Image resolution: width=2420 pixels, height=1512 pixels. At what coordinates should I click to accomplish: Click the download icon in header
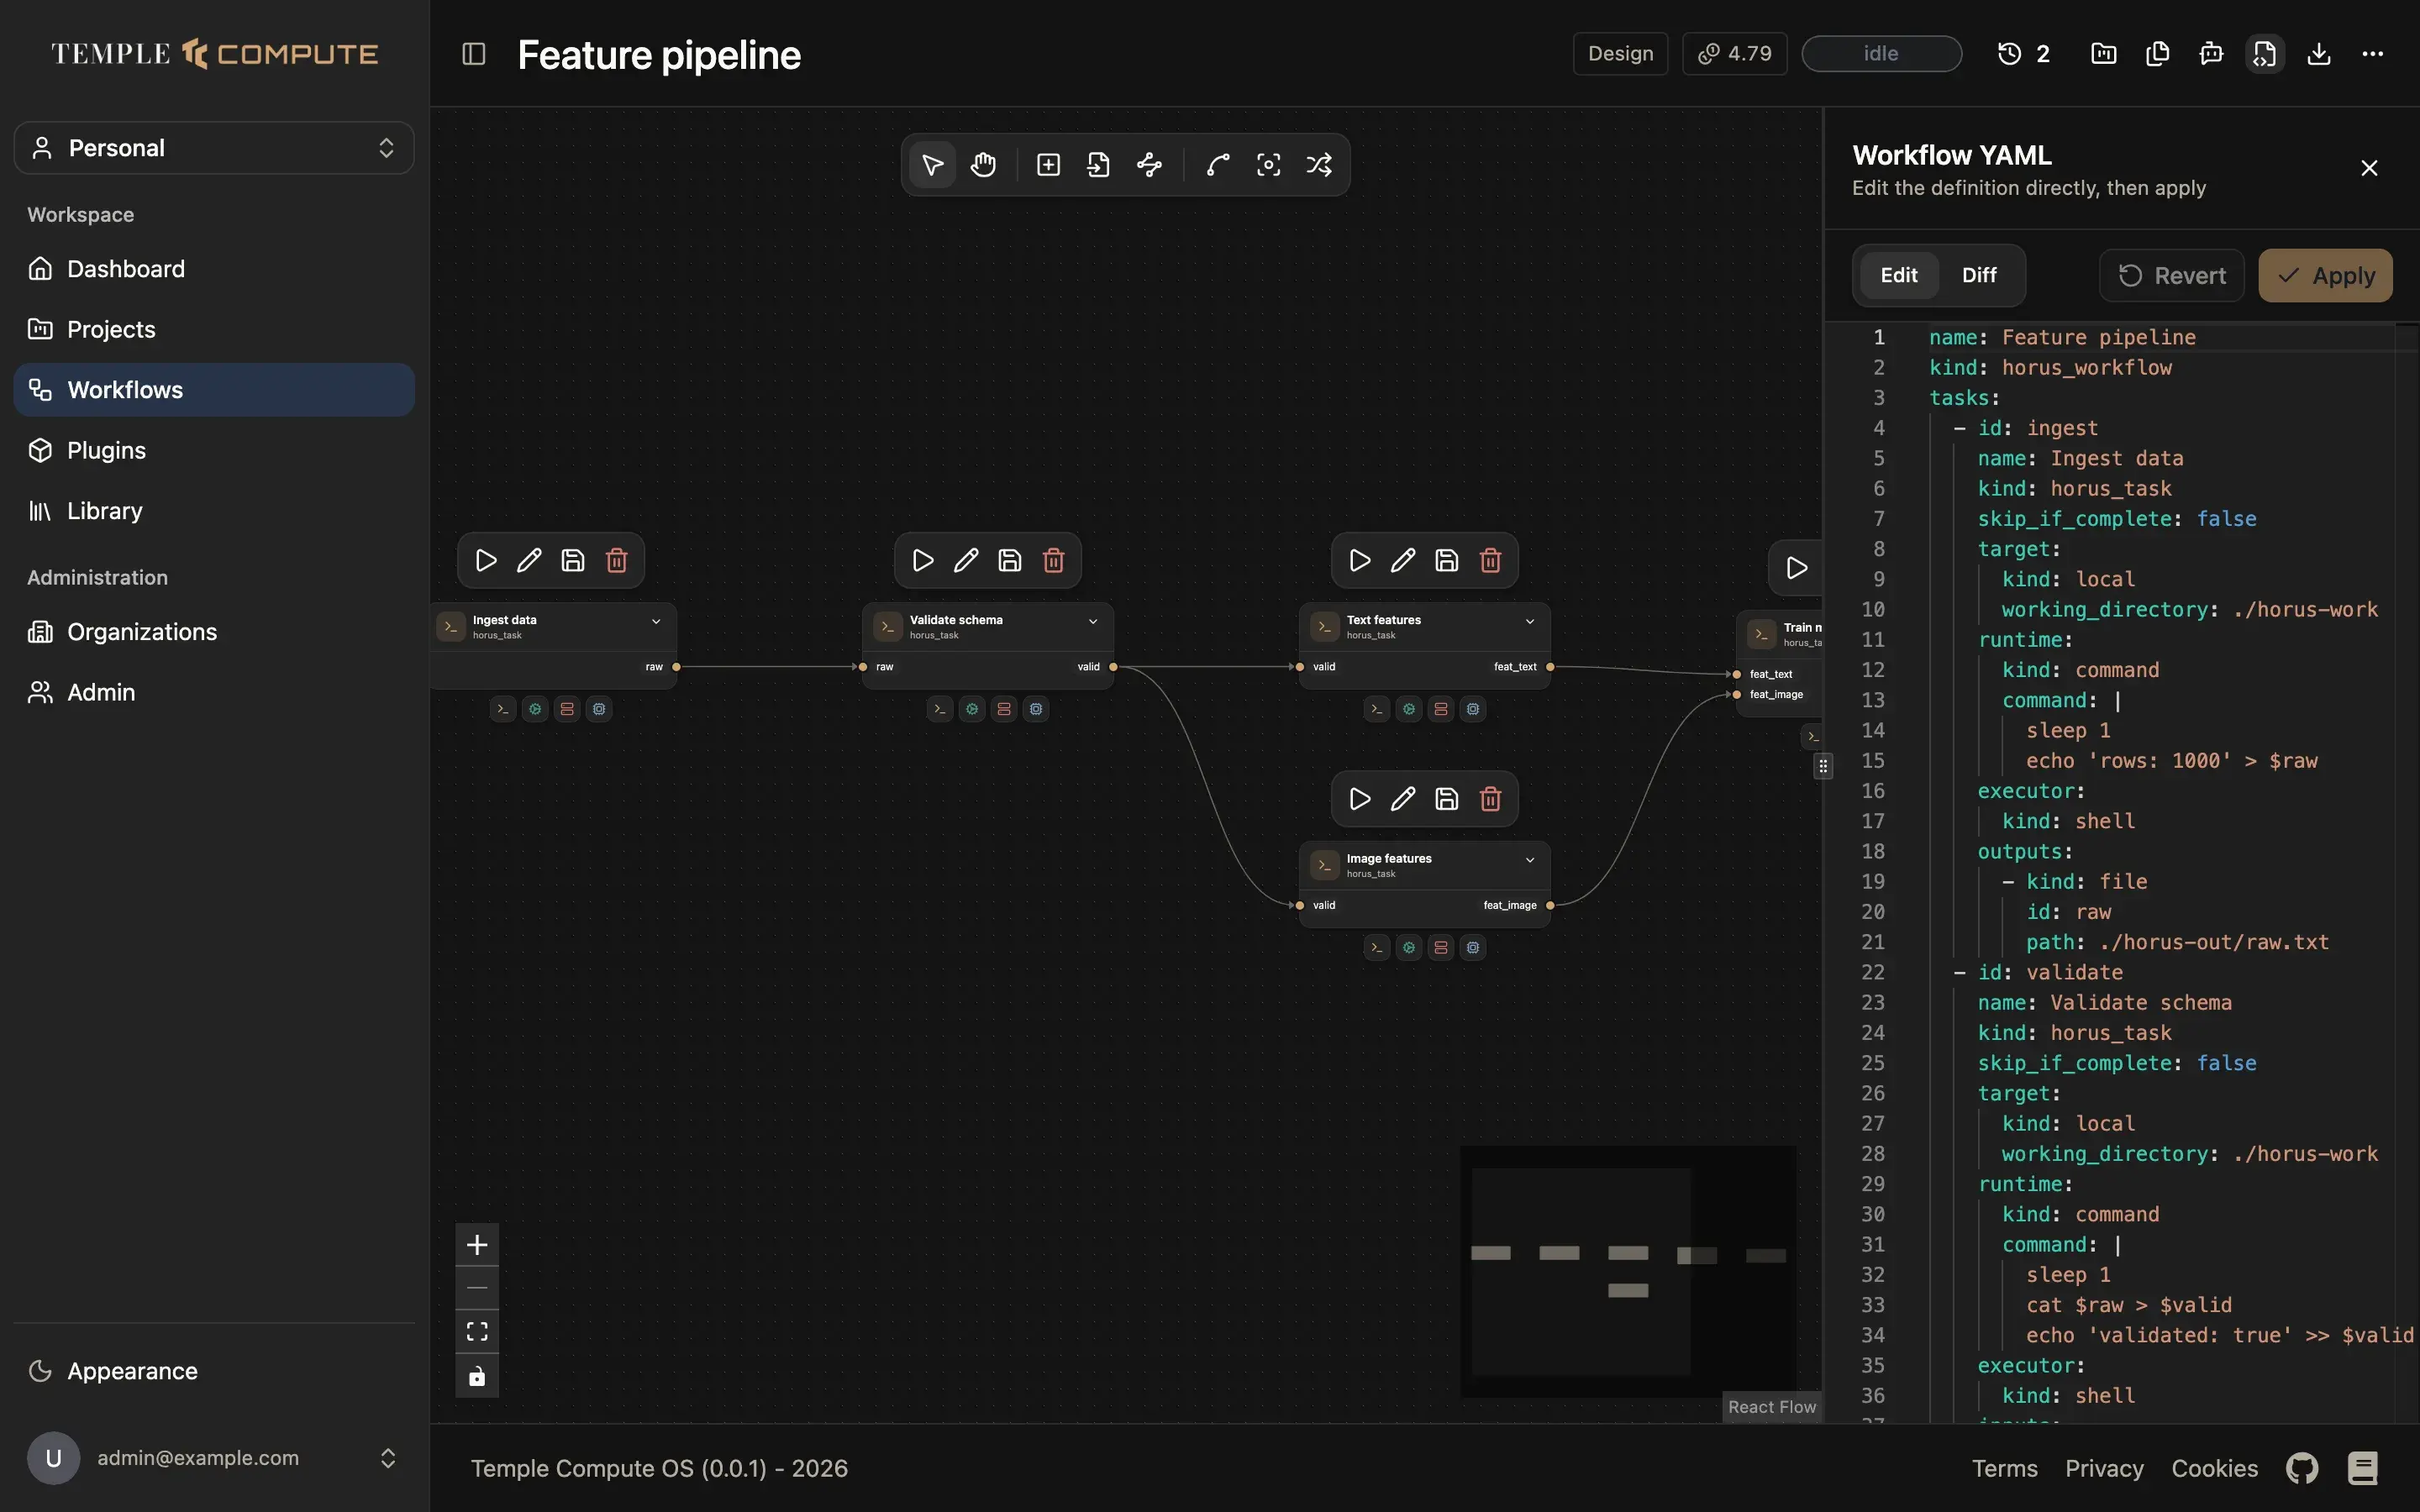tap(2319, 54)
